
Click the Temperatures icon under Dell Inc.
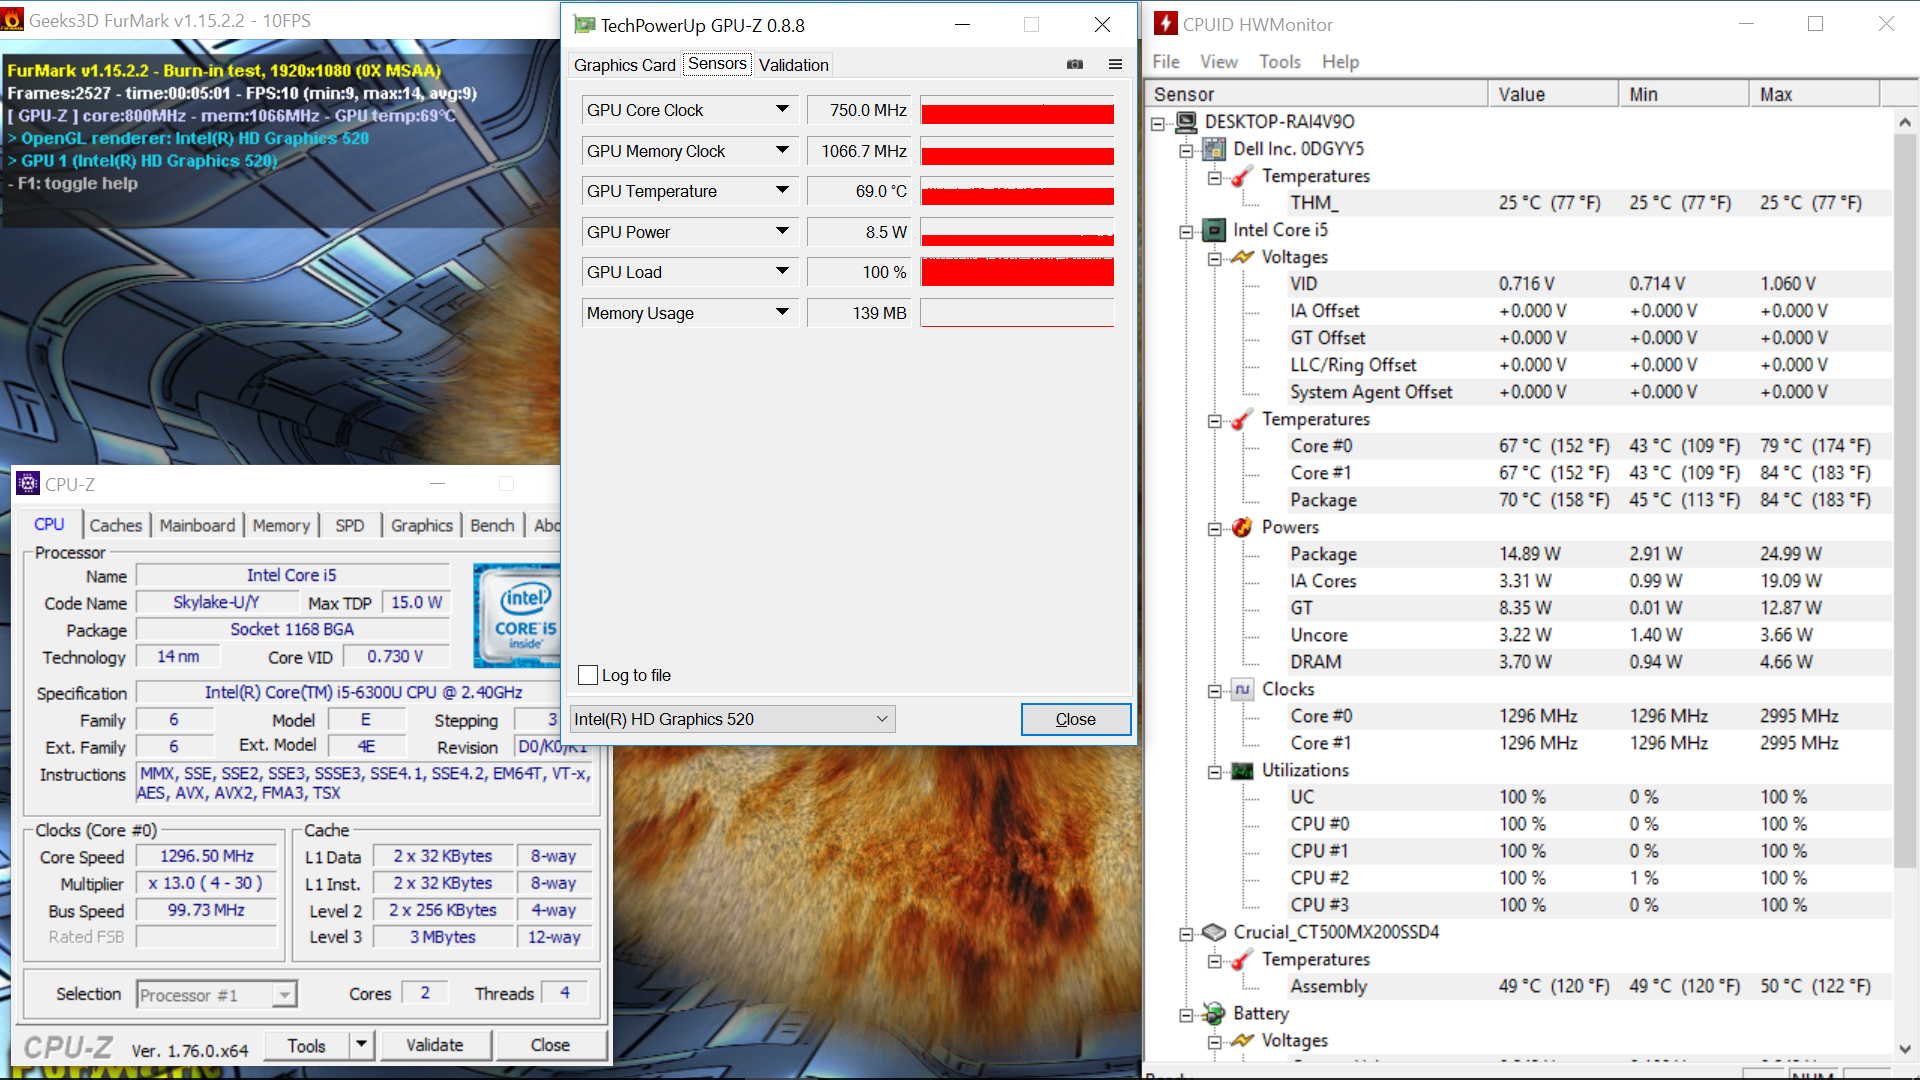tap(1242, 176)
